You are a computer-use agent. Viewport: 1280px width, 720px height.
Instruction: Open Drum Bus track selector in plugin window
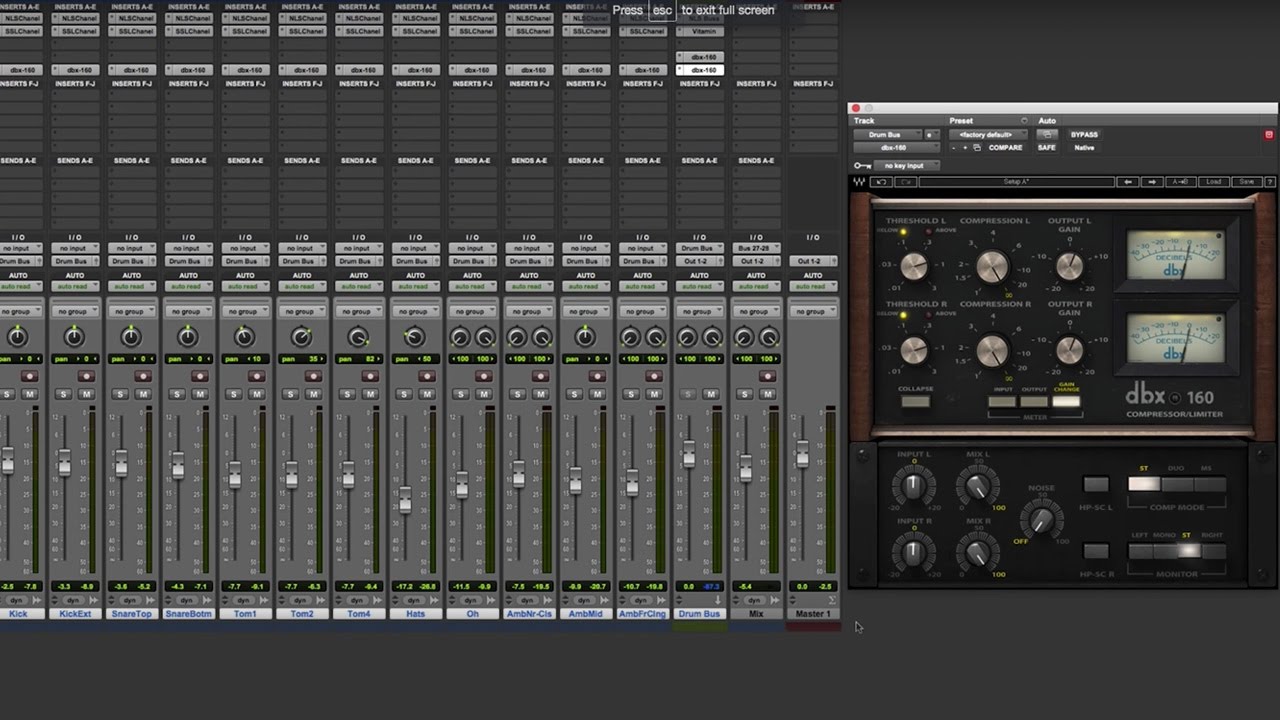coord(889,135)
